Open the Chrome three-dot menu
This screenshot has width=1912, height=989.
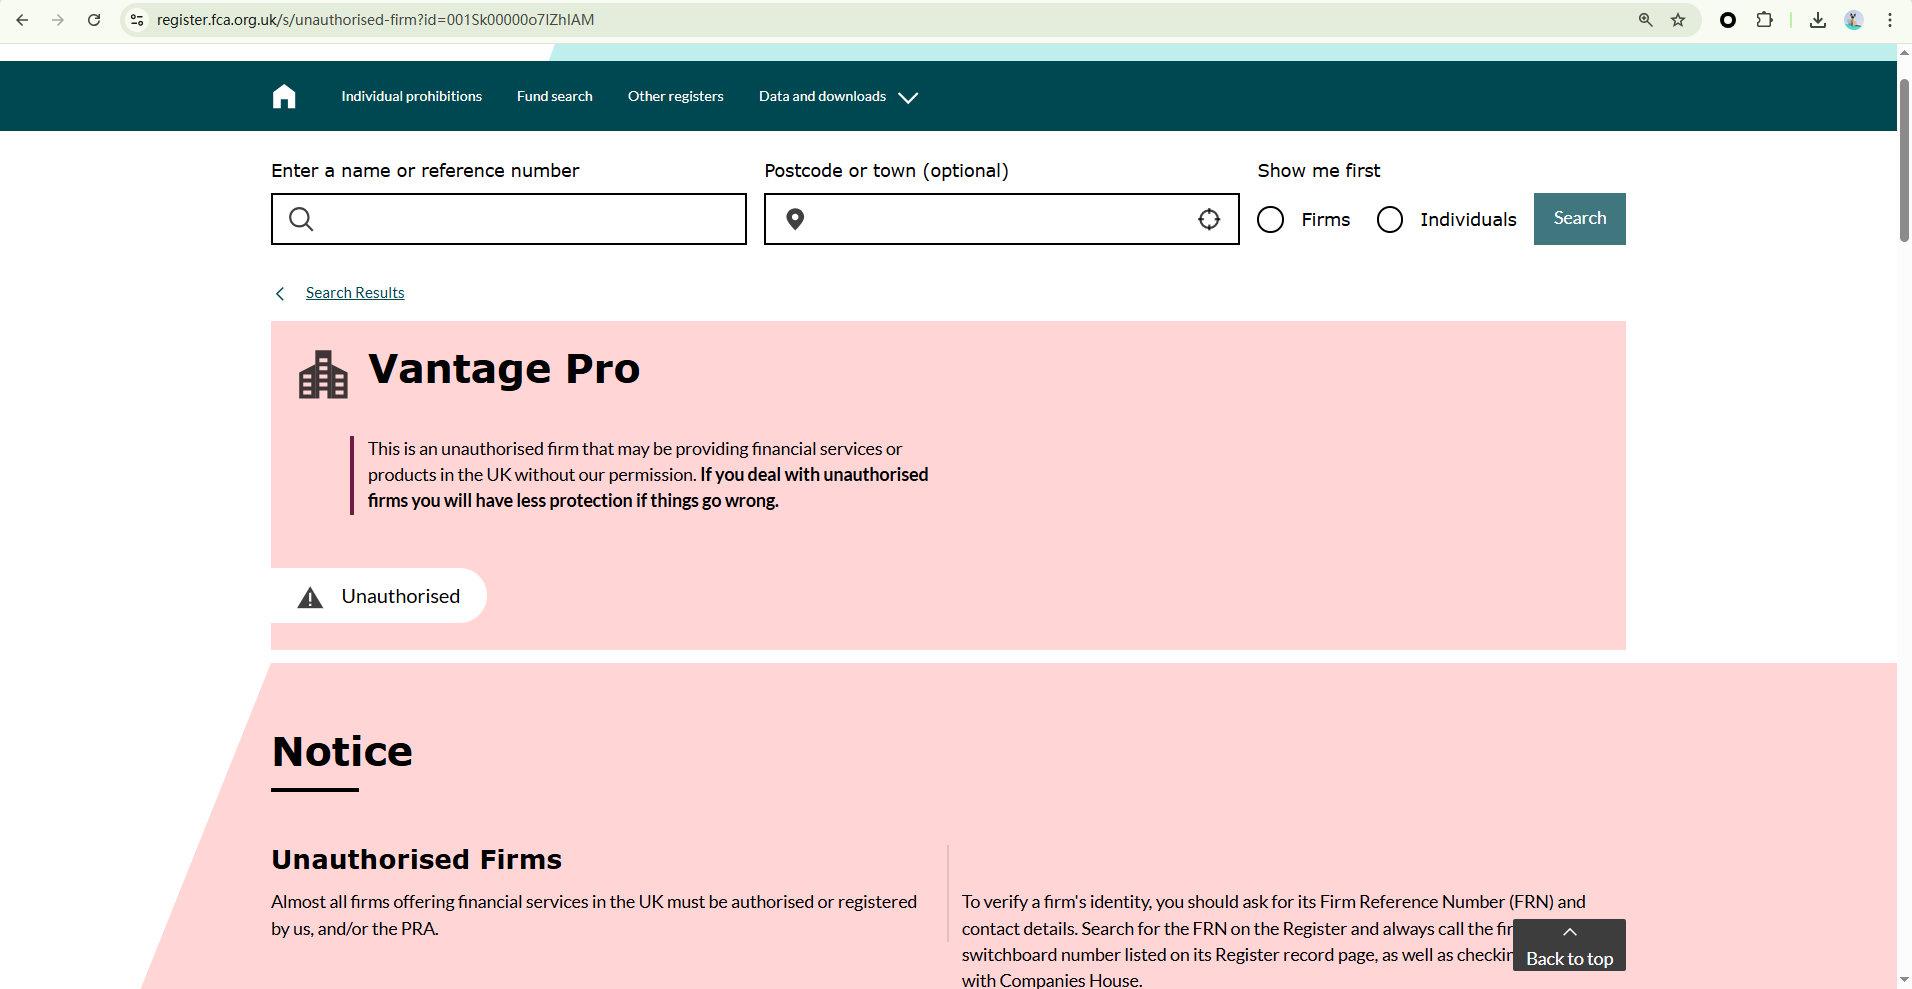[1890, 20]
